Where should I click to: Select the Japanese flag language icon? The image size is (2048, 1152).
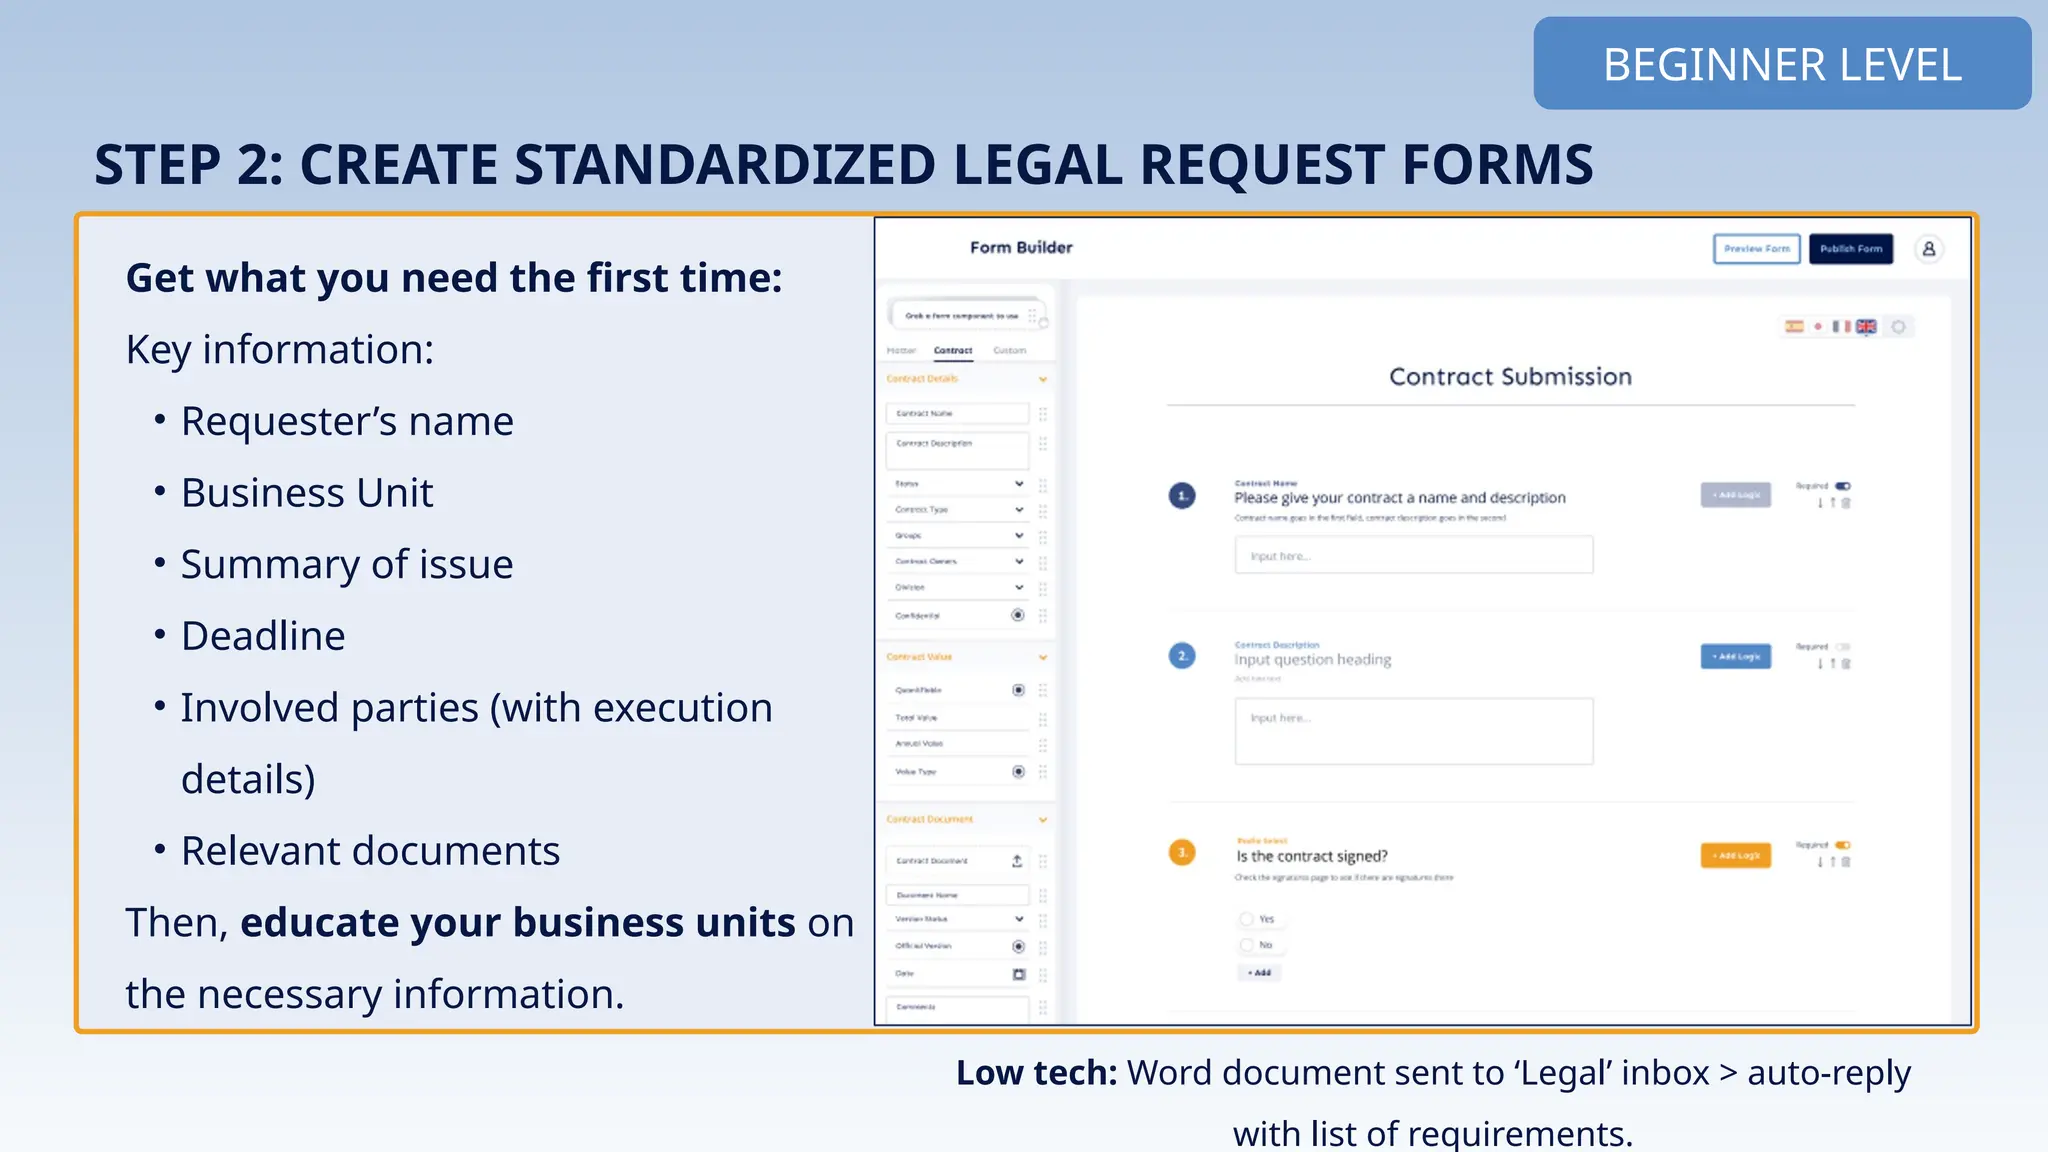pyautogui.click(x=1818, y=327)
